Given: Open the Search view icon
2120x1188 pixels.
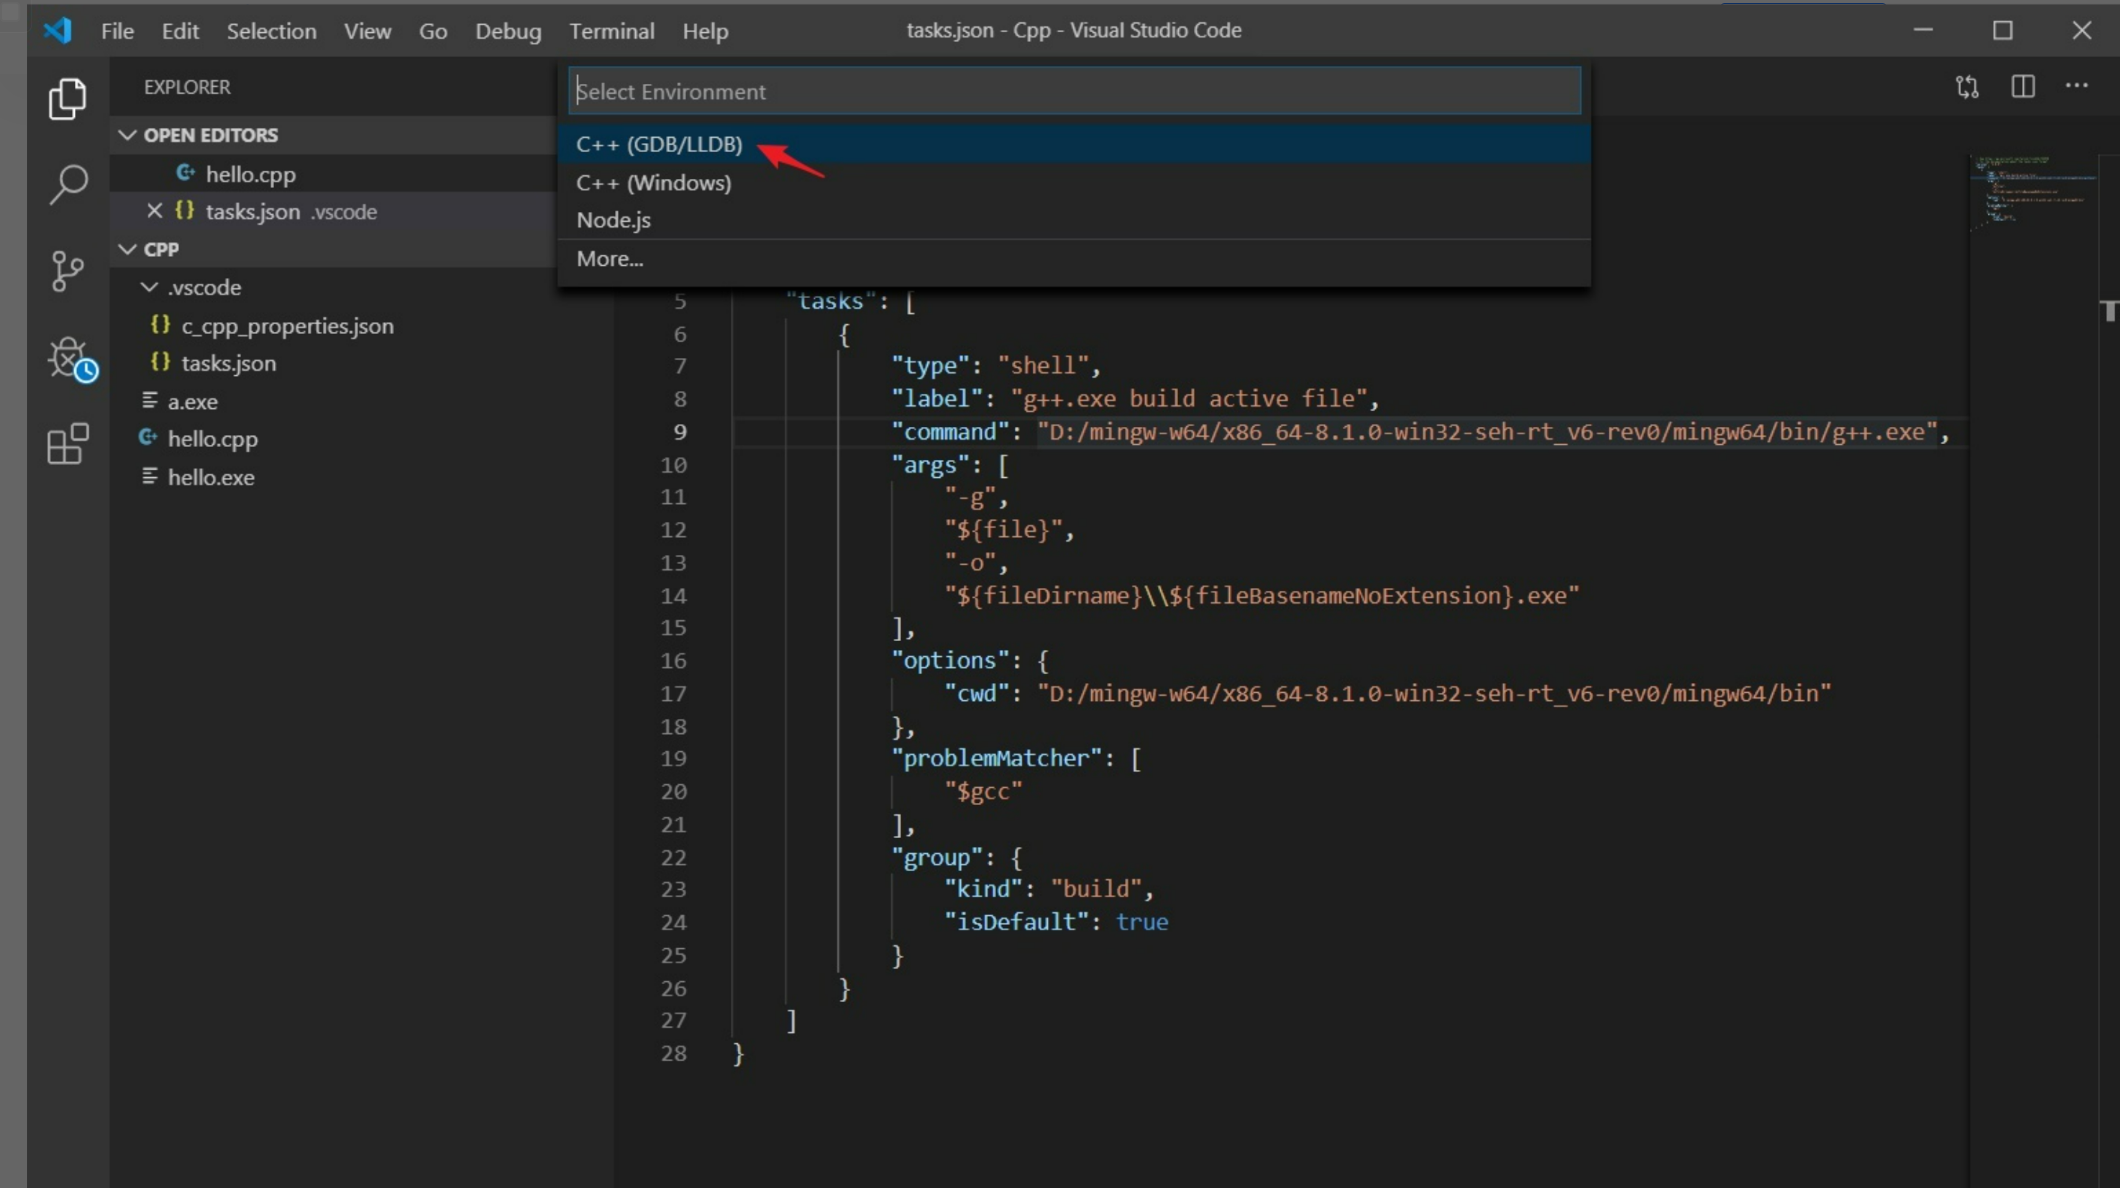Looking at the screenshot, I should point(67,184).
